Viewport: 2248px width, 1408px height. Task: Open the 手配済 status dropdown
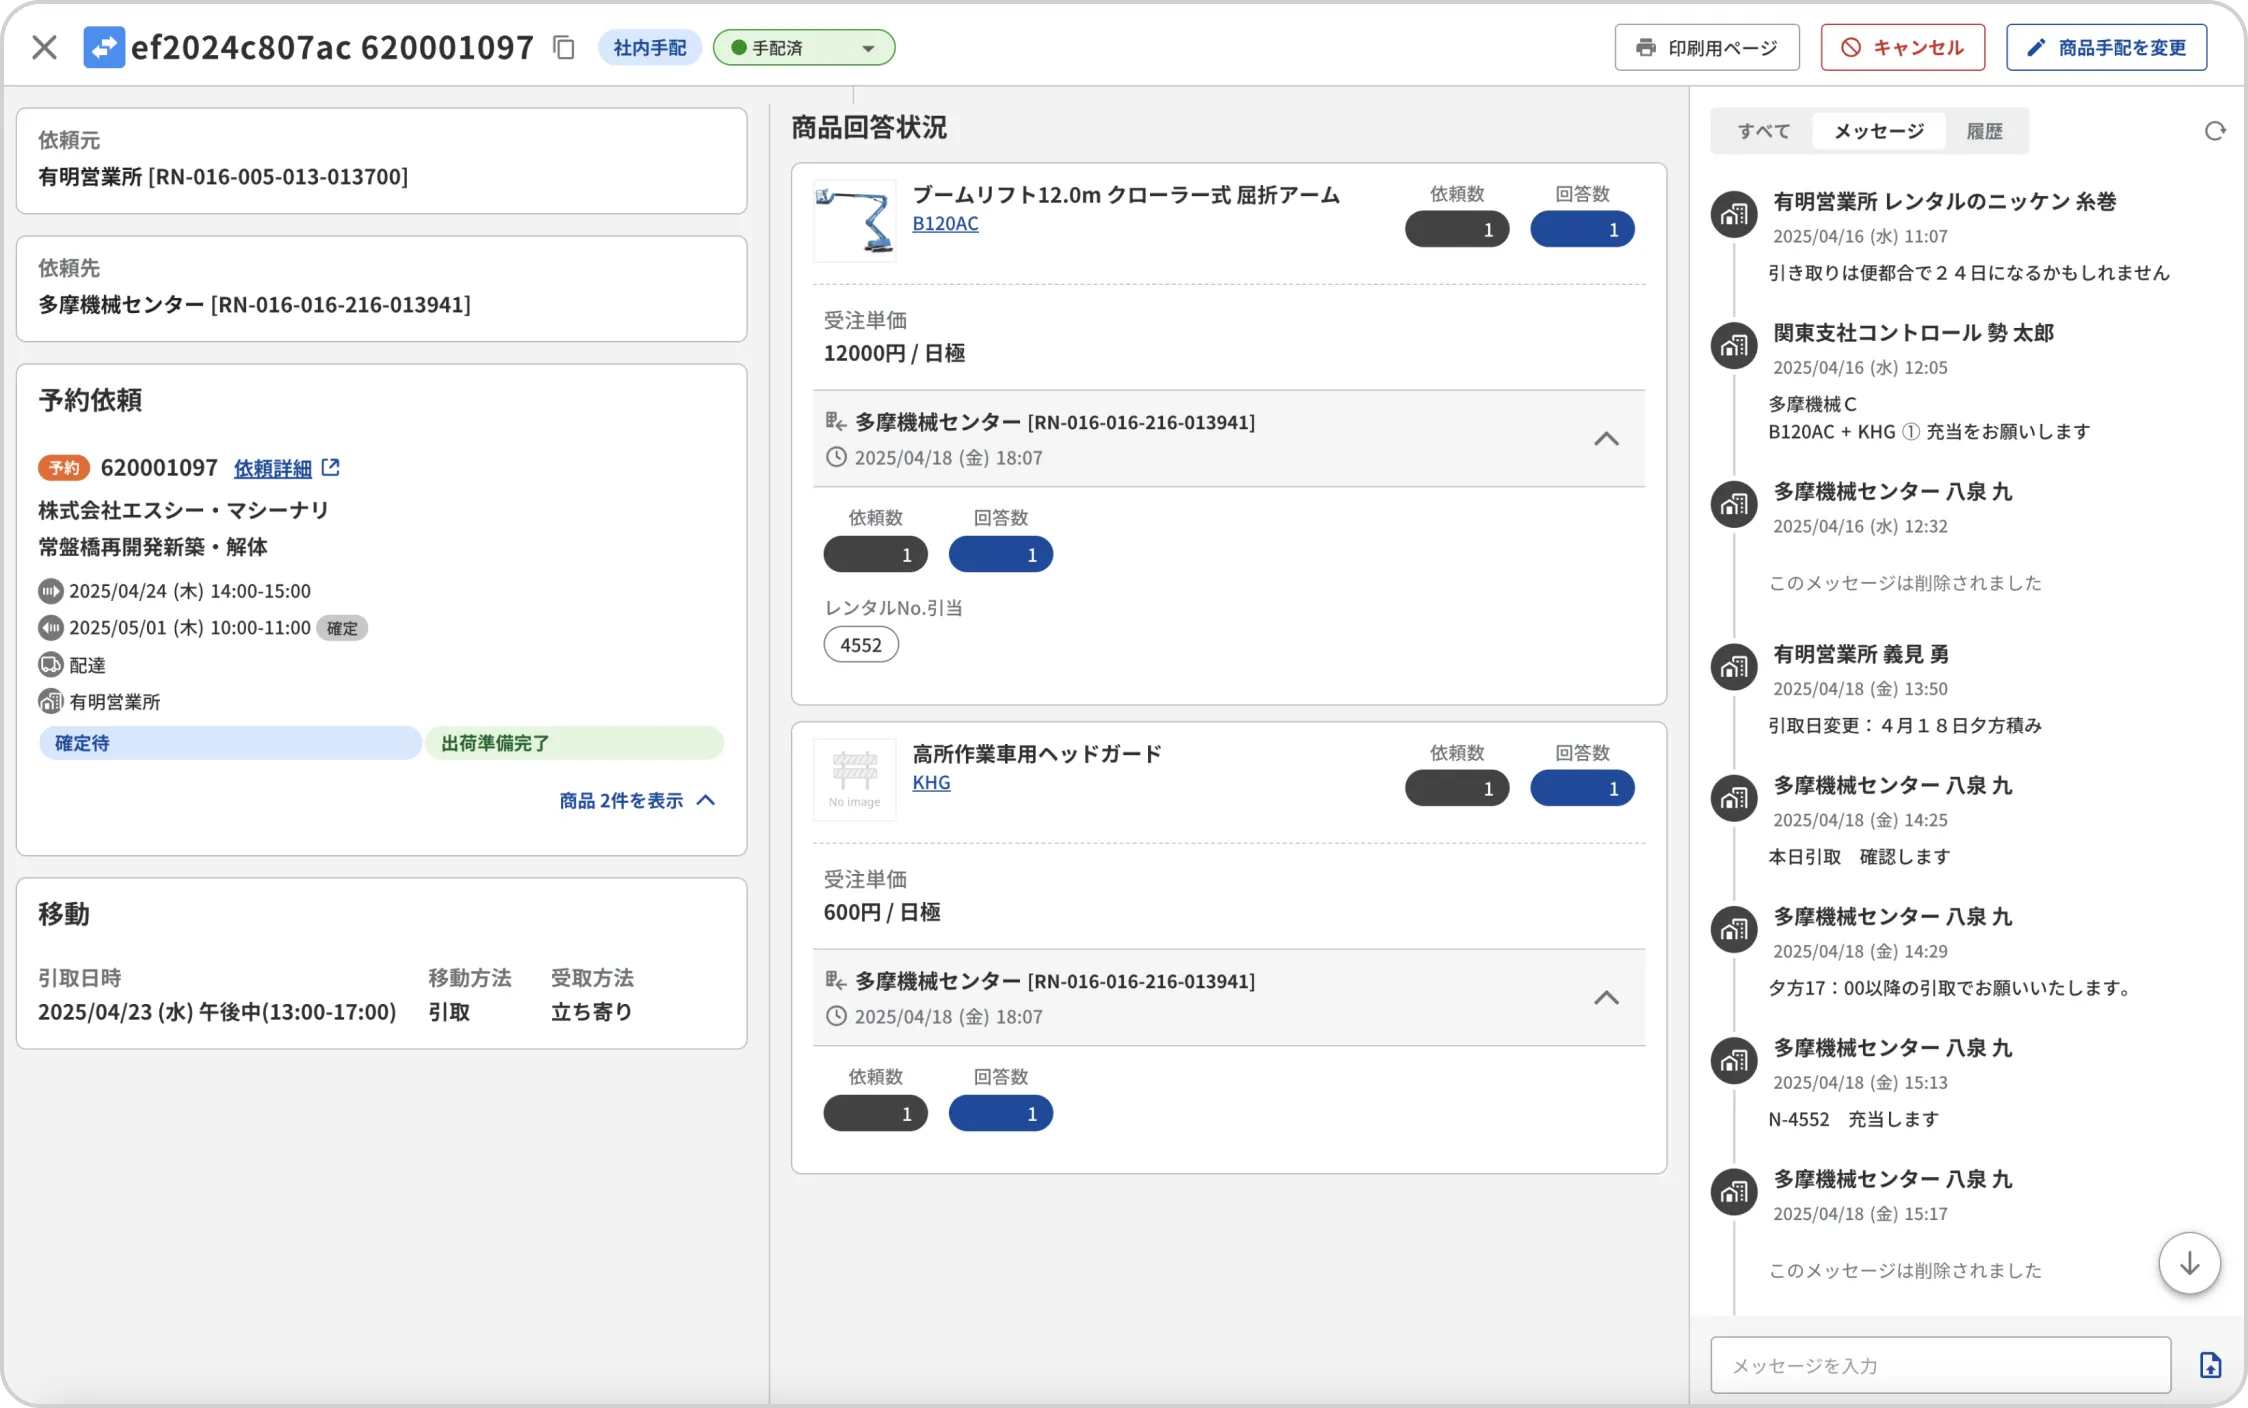click(804, 47)
